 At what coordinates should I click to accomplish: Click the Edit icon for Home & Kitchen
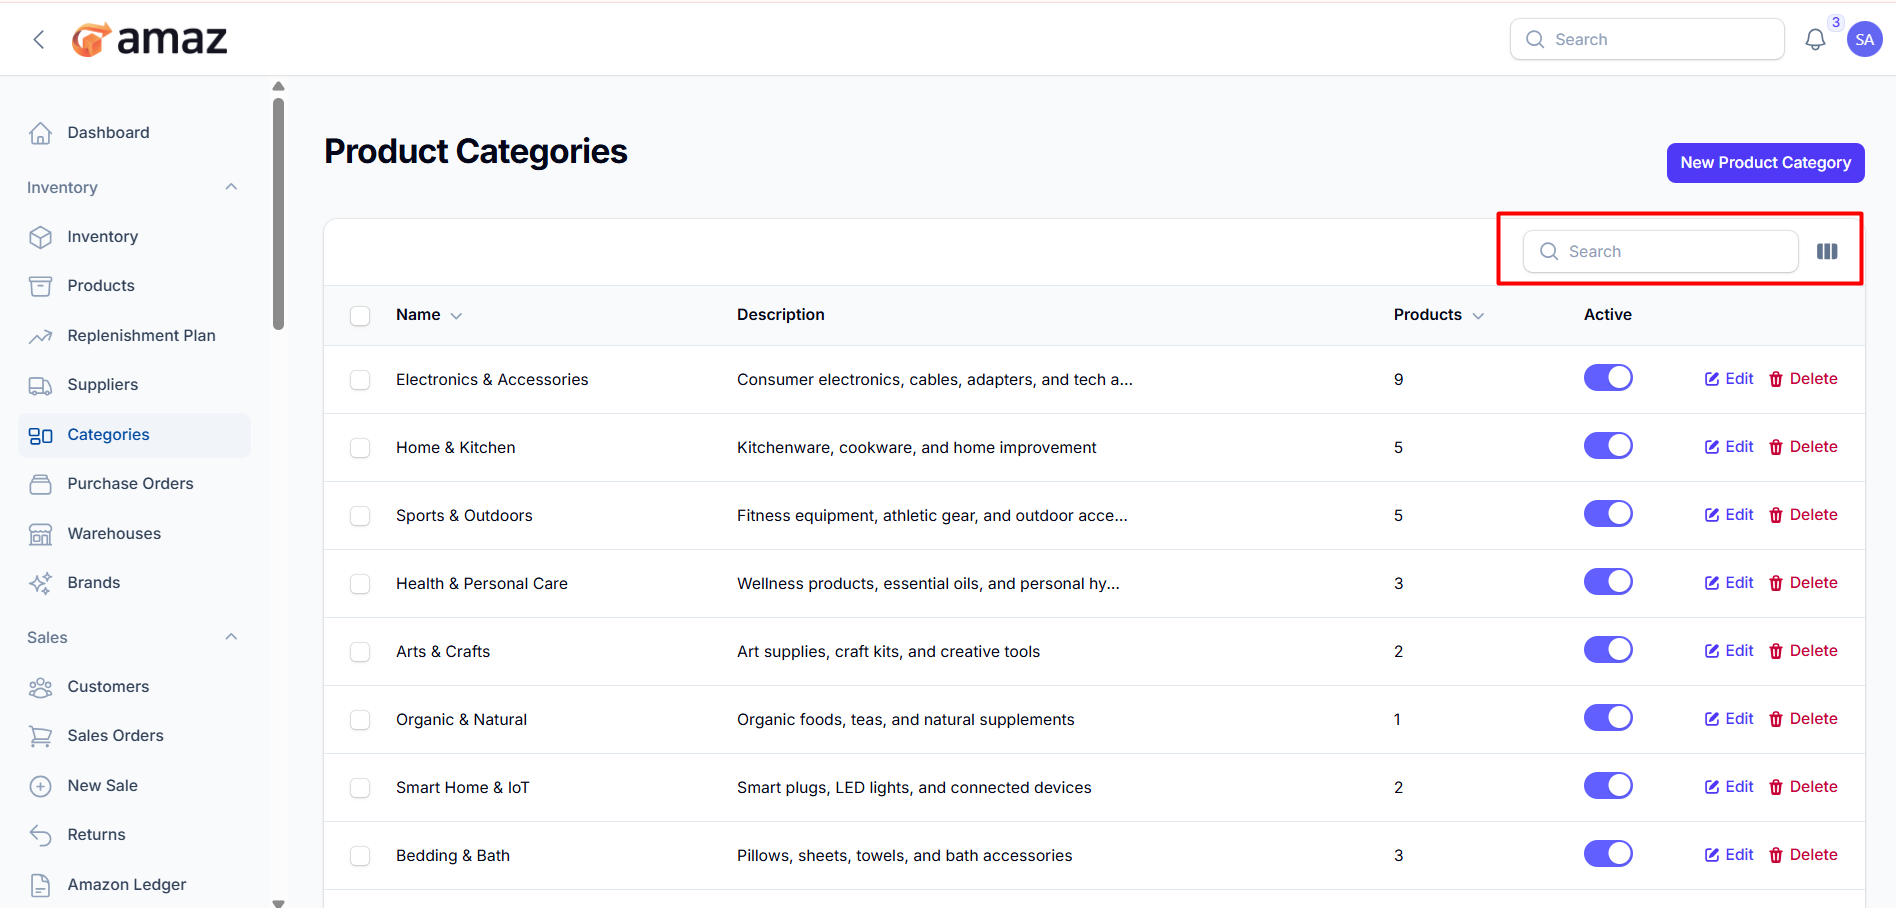1712,447
